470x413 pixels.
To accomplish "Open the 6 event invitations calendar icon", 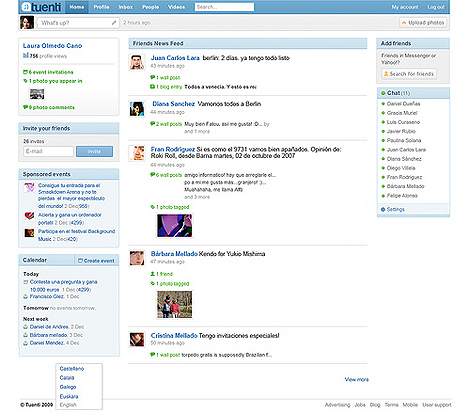I will [x=25, y=72].
